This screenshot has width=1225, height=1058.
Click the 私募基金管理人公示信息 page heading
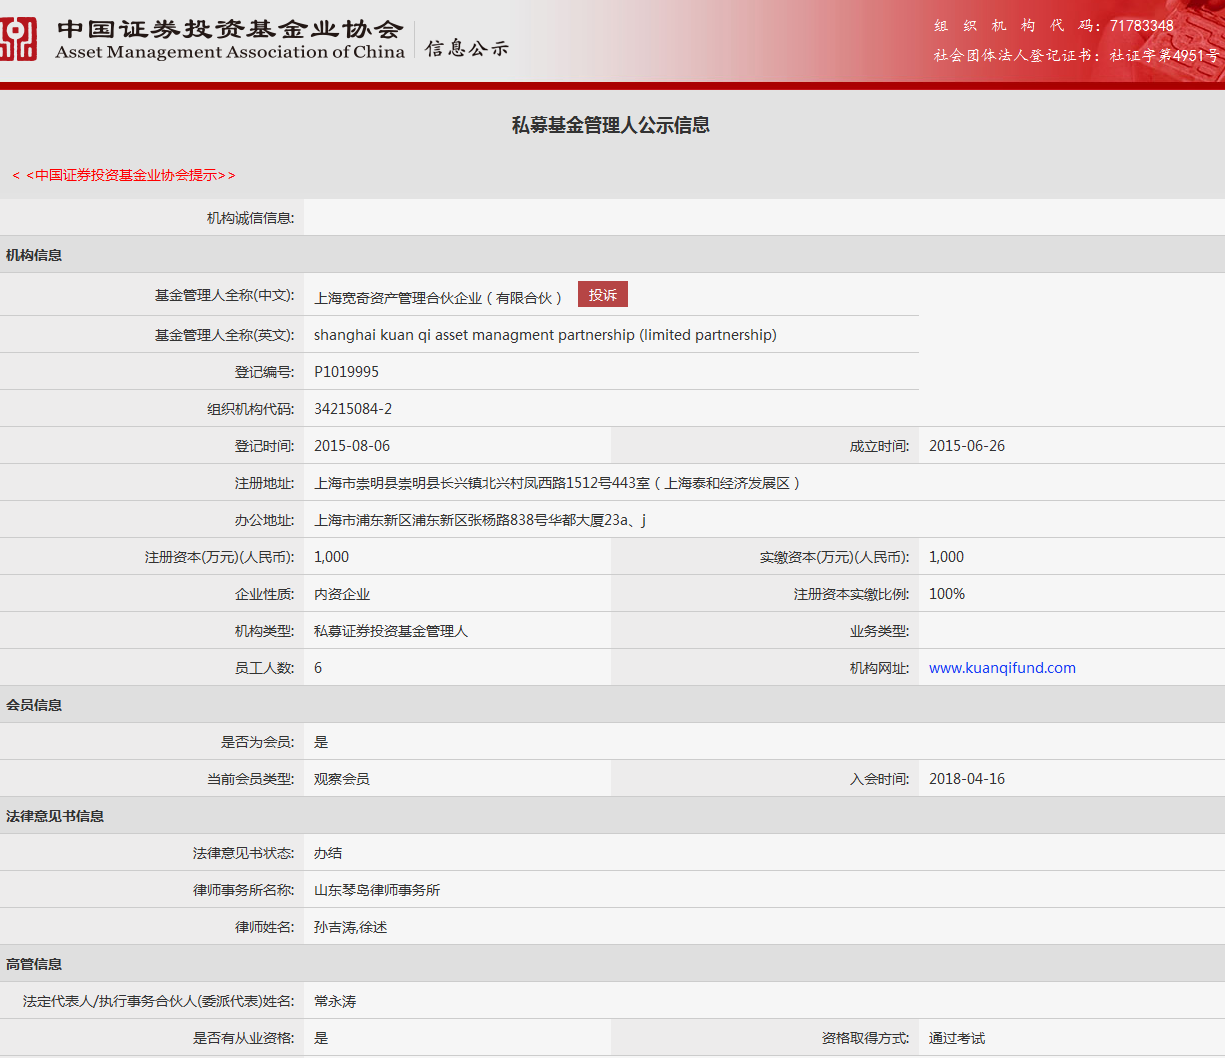(x=611, y=125)
